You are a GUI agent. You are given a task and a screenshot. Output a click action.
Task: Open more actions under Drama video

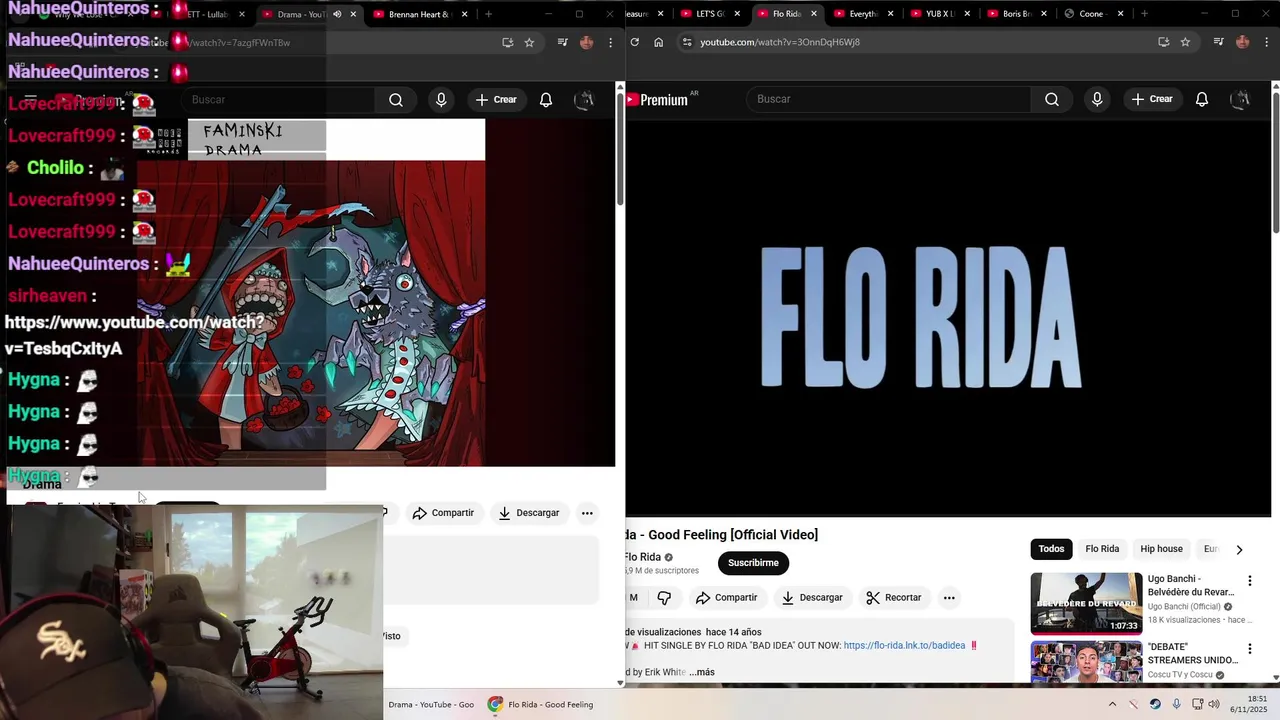pos(587,513)
